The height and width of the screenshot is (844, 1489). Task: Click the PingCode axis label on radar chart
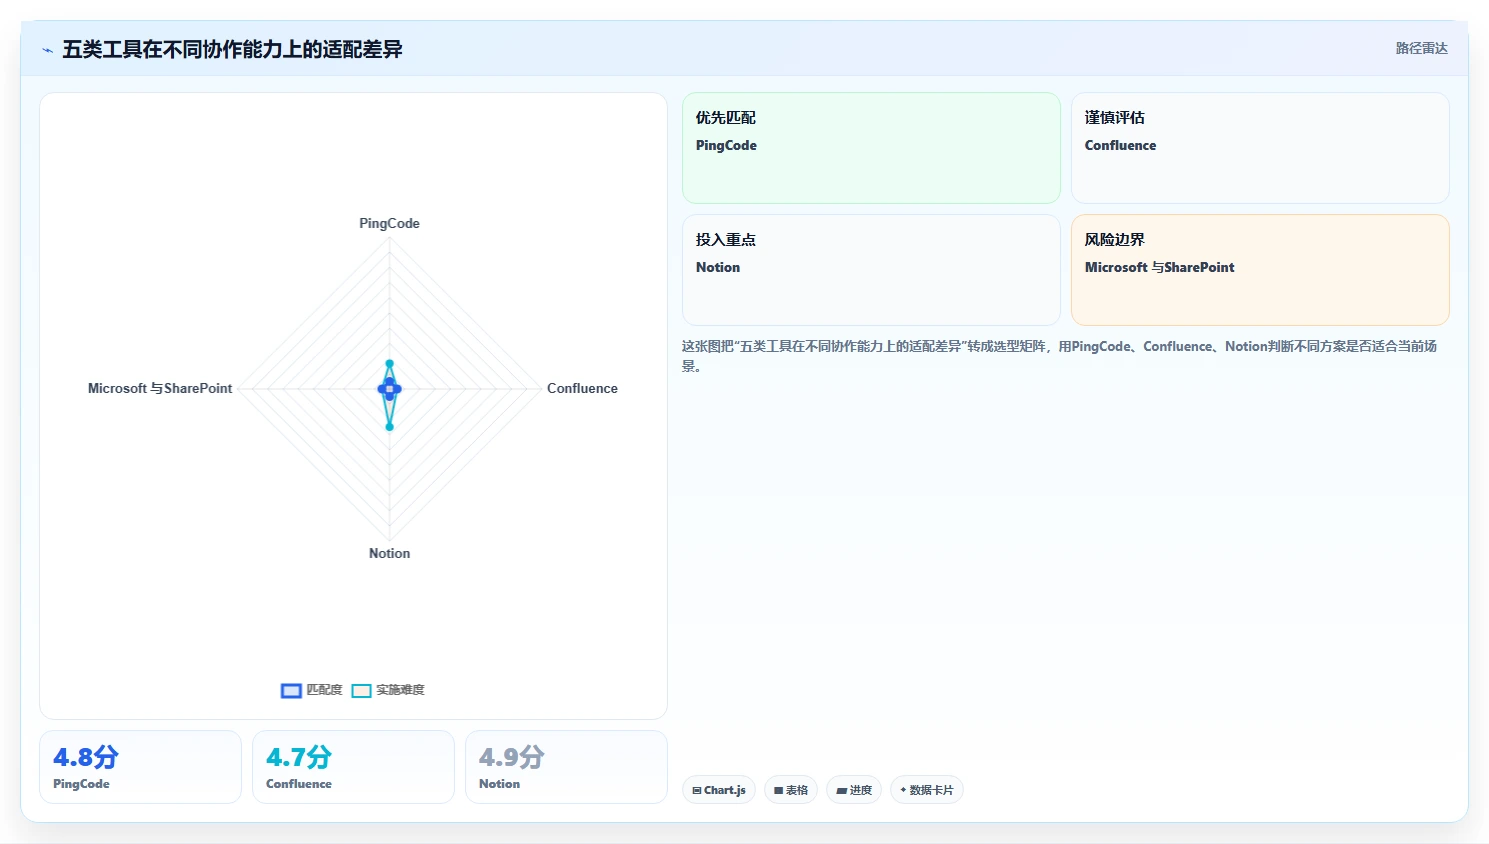389,223
